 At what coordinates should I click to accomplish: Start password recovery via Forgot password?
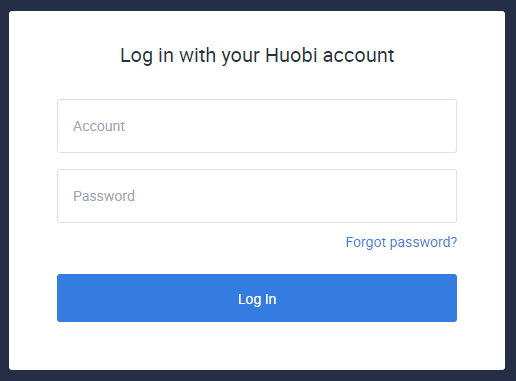(401, 242)
